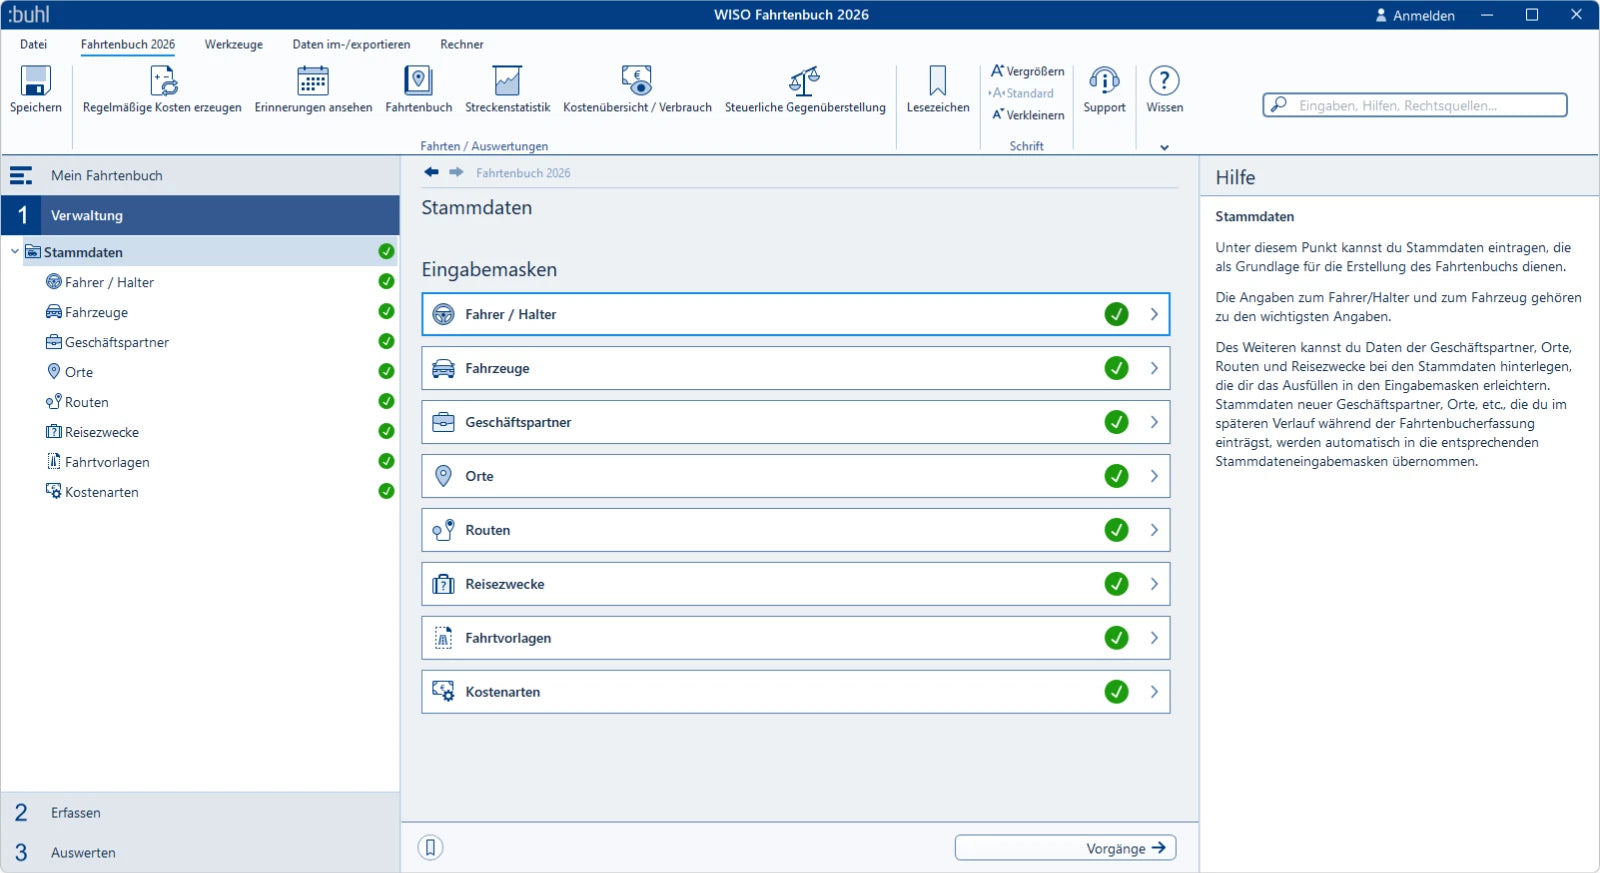Viewport: 1600px width, 873px height.
Task: Click route icon in Routen card
Action: 443,530
